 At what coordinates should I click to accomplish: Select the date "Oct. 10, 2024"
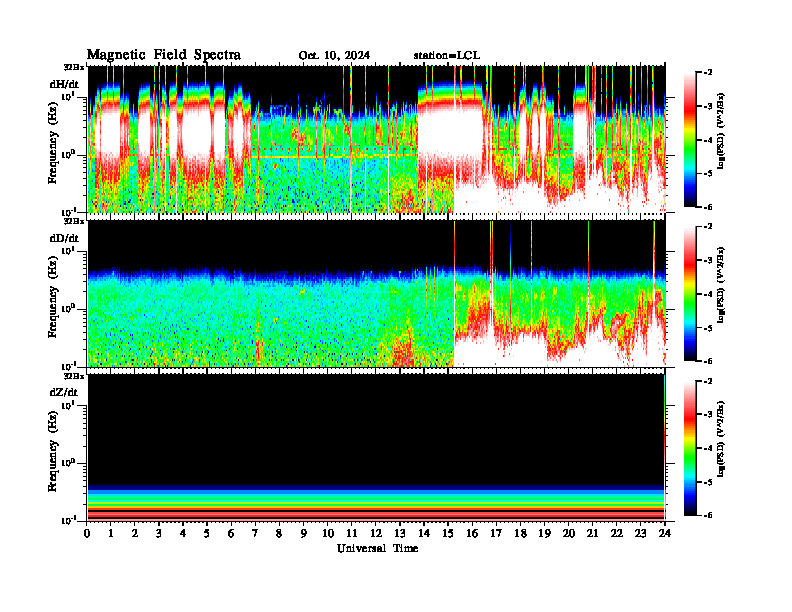(x=334, y=56)
